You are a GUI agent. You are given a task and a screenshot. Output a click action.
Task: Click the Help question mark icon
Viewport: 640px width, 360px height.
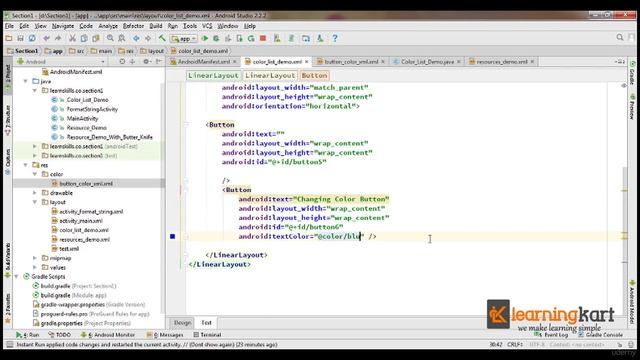click(x=335, y=38)
